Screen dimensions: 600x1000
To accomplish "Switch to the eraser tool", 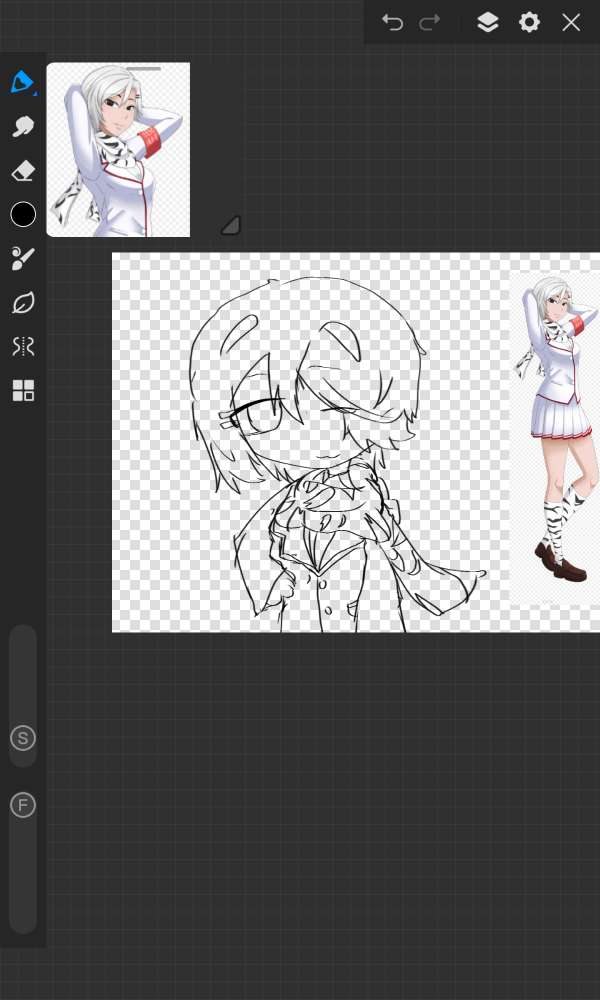I will 23,172.
